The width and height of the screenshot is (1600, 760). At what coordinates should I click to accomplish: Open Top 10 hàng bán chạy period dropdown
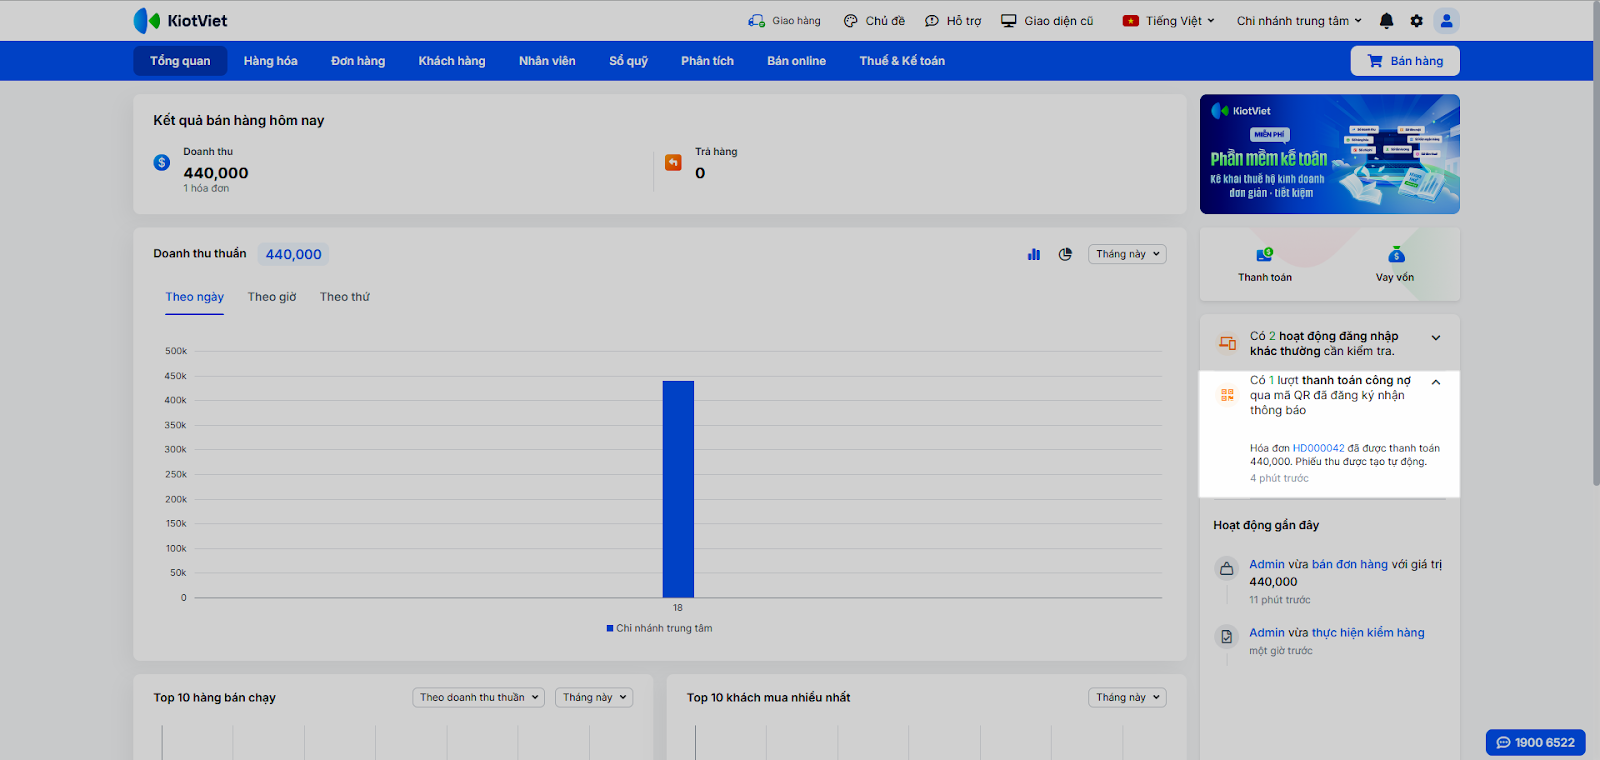pos(594,698)
